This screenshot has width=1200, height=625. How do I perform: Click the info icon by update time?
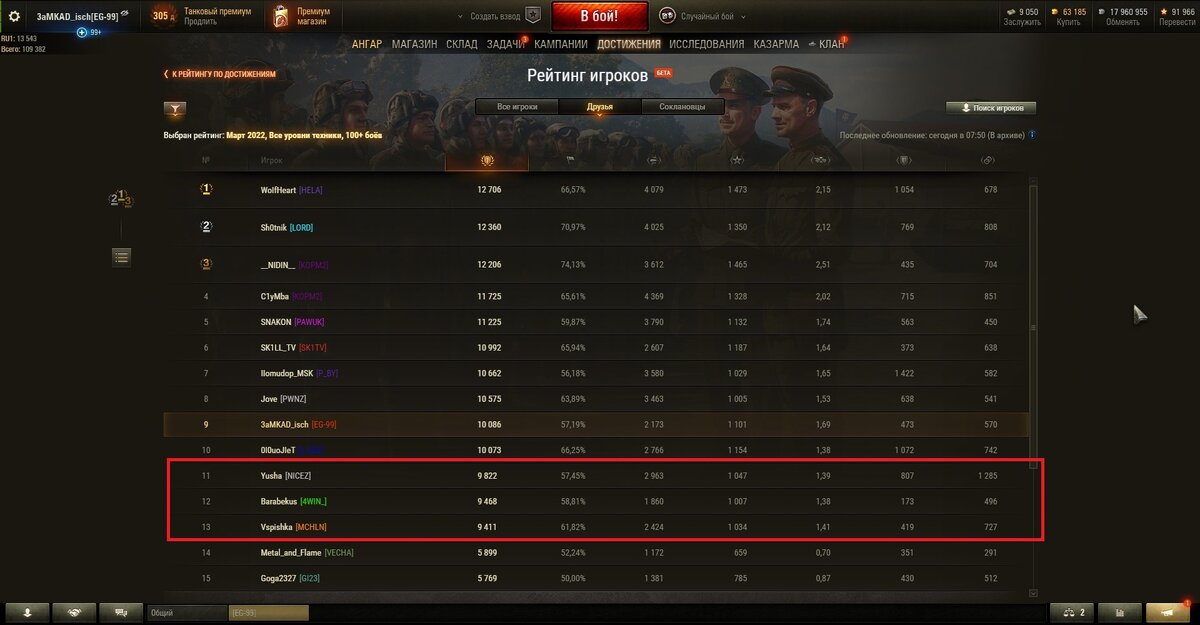tap(1032, 135)
